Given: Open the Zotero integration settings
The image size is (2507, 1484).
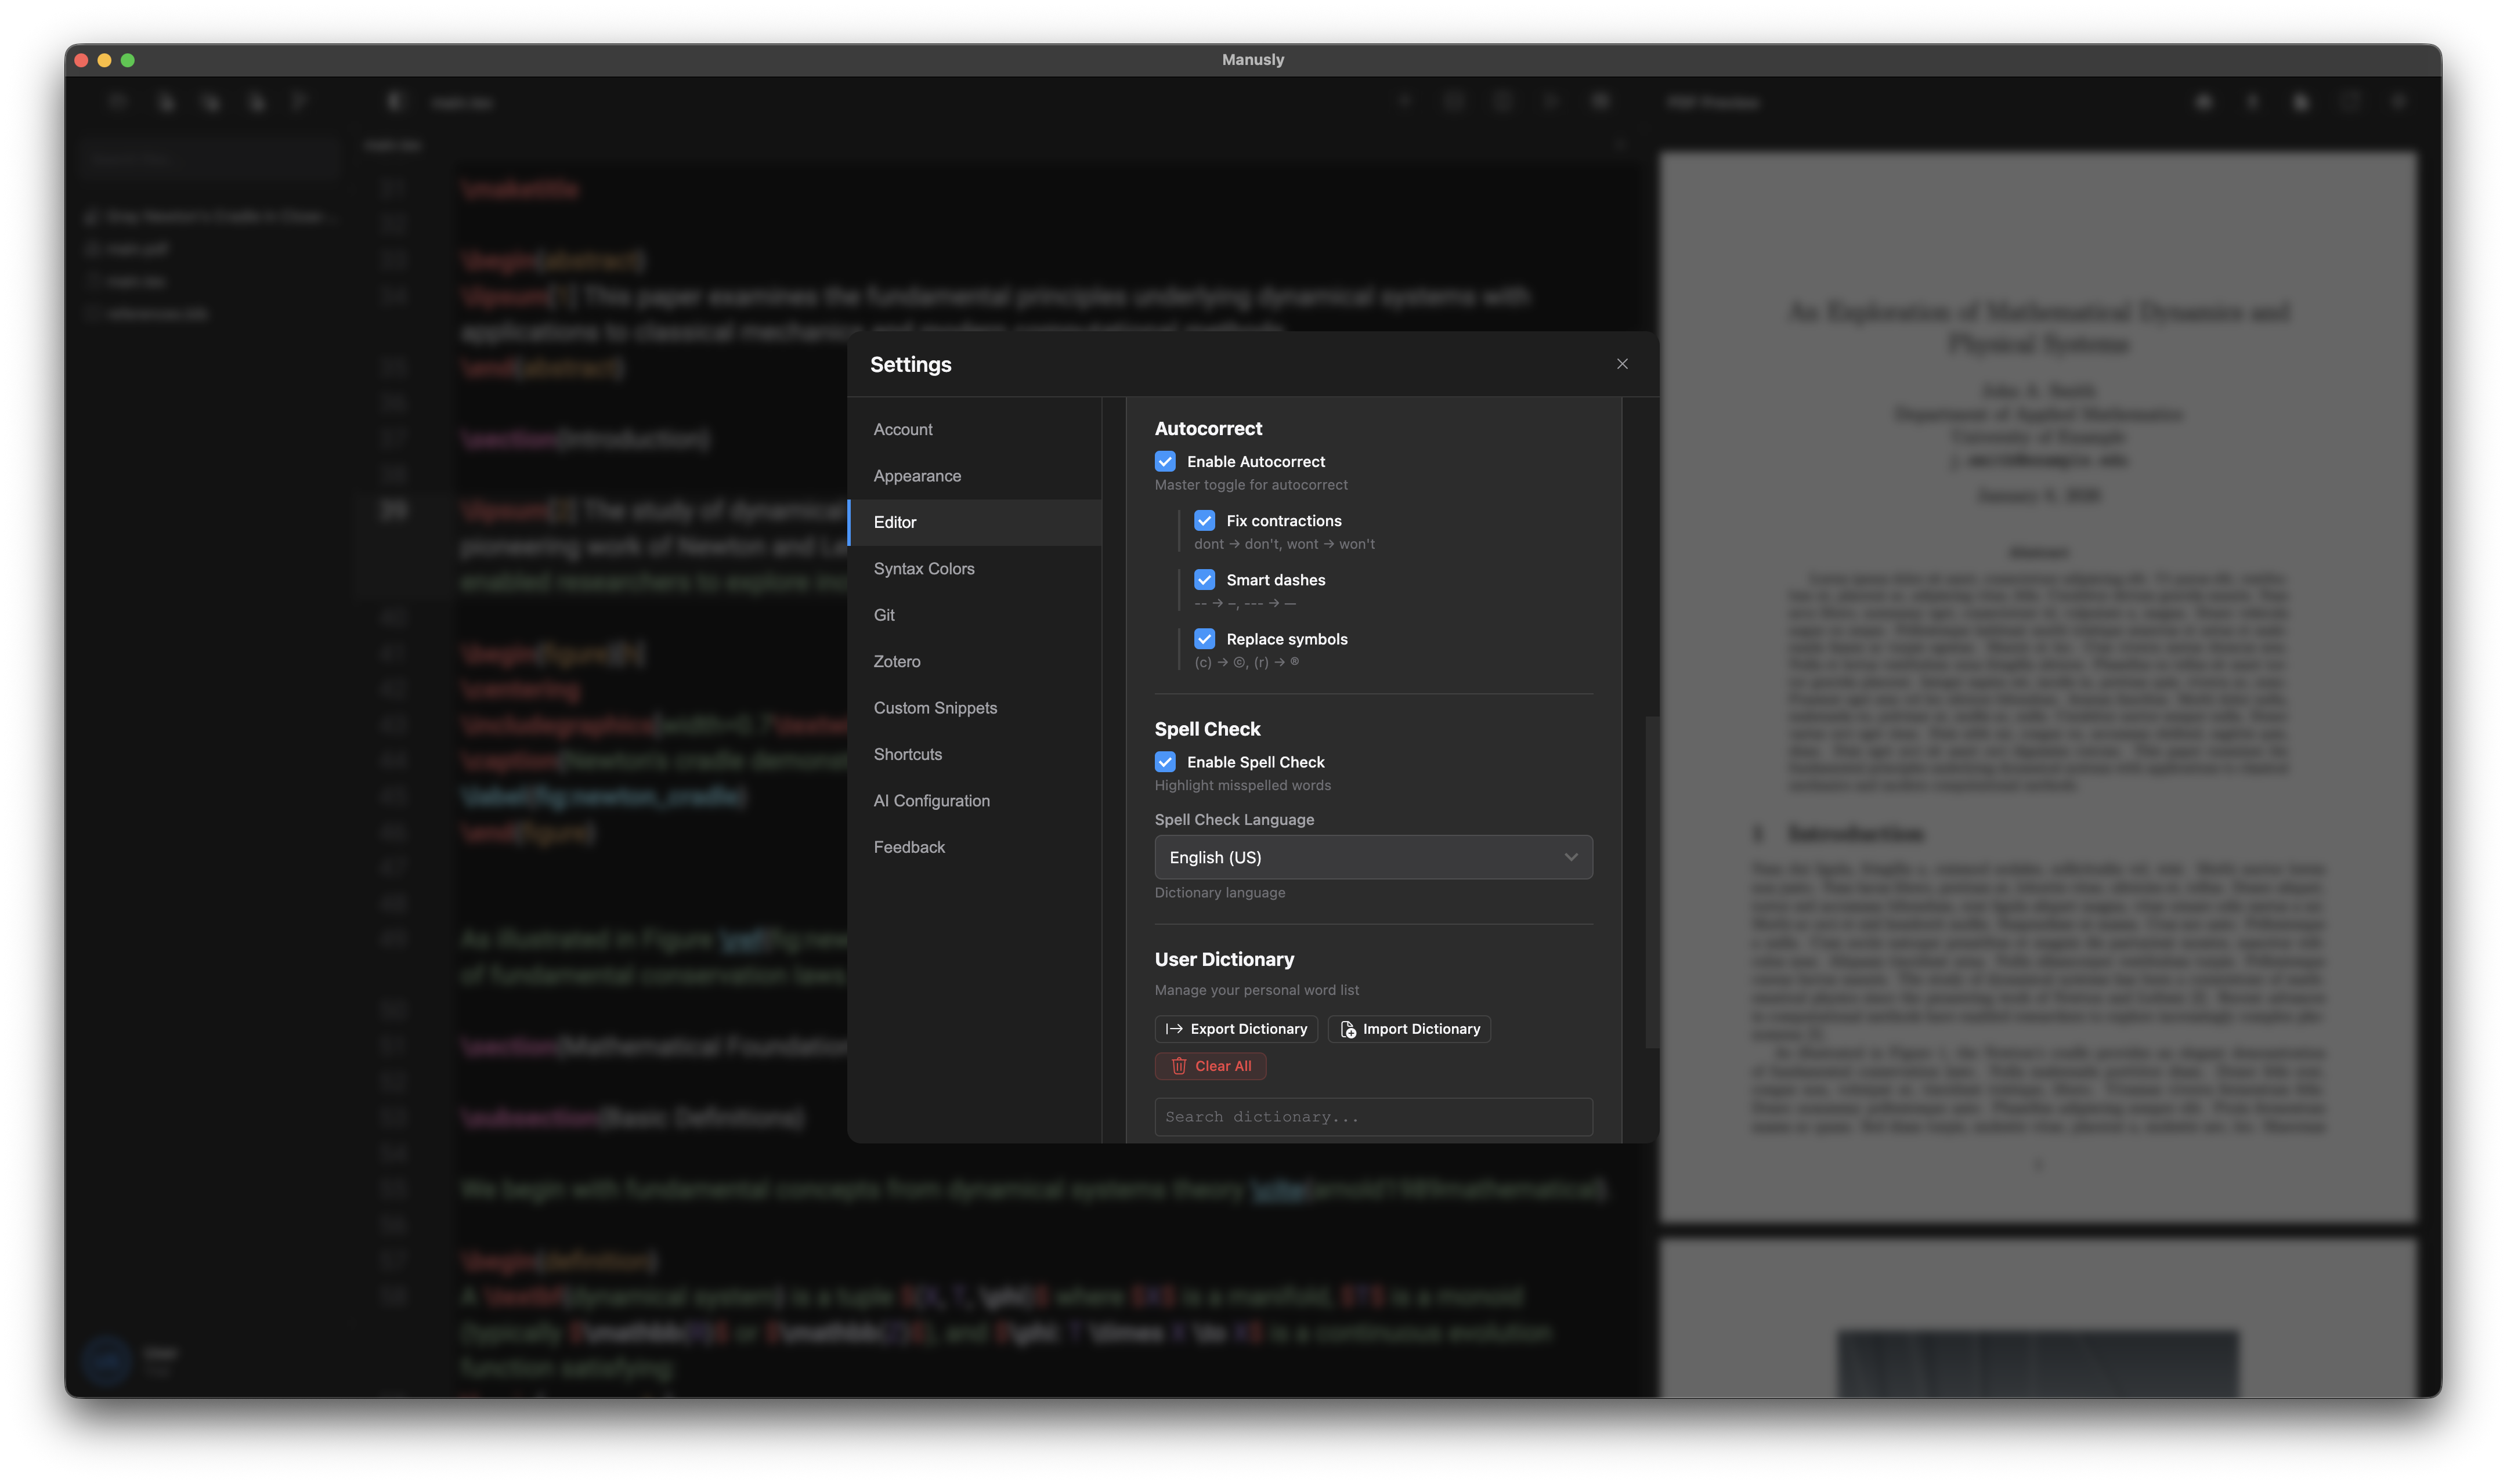Looking at the screenshot, I should click(x=897, y=661).
